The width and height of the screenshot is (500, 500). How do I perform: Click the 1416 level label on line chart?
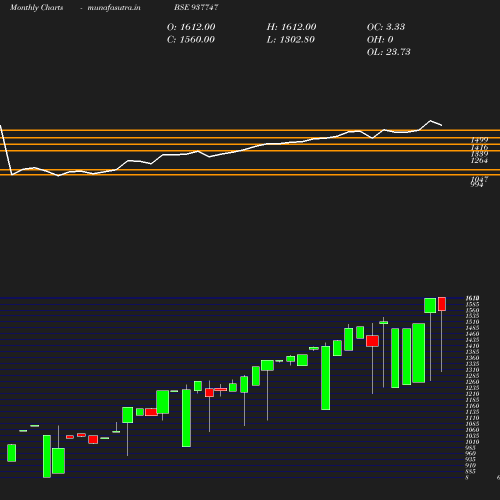pos(479,147)
